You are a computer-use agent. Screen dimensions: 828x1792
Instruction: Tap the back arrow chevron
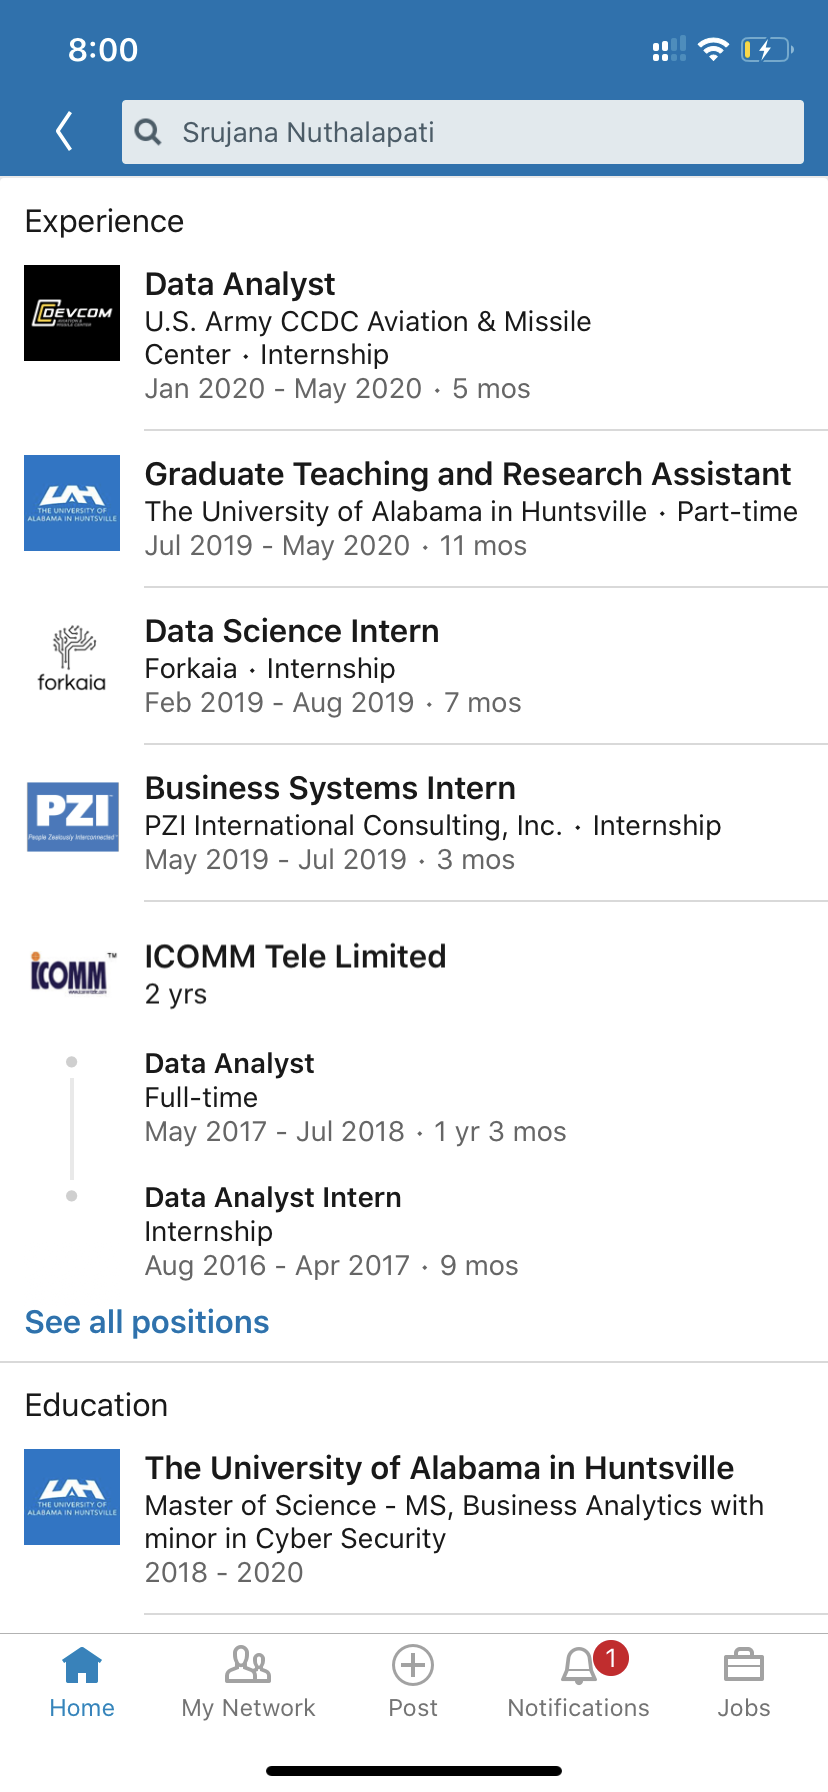pyautogui.click(x=65, y=131)
